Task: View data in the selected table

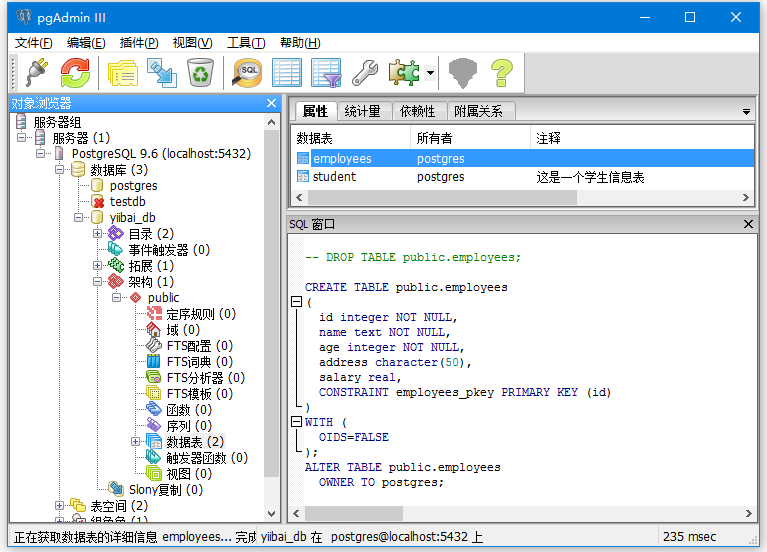Action: click(287, 73)
